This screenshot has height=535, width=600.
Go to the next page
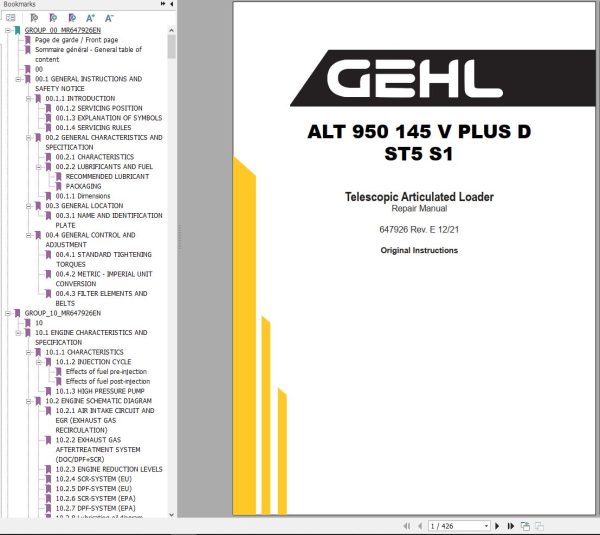point(497,526)
